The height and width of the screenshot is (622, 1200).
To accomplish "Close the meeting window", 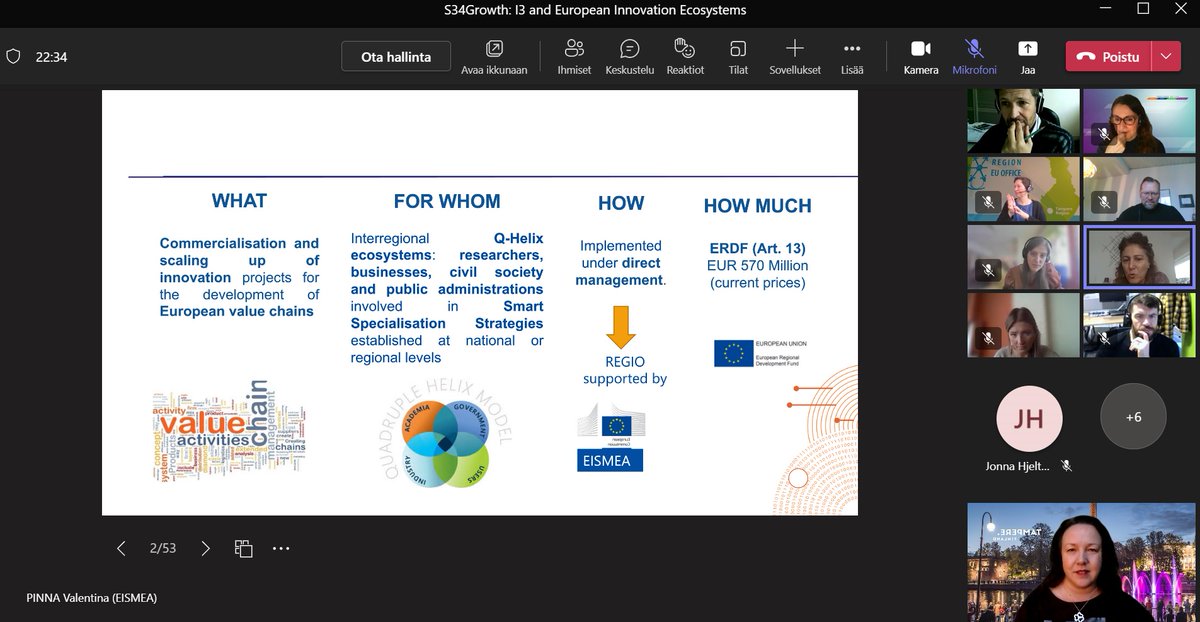I will point(1182,9).
